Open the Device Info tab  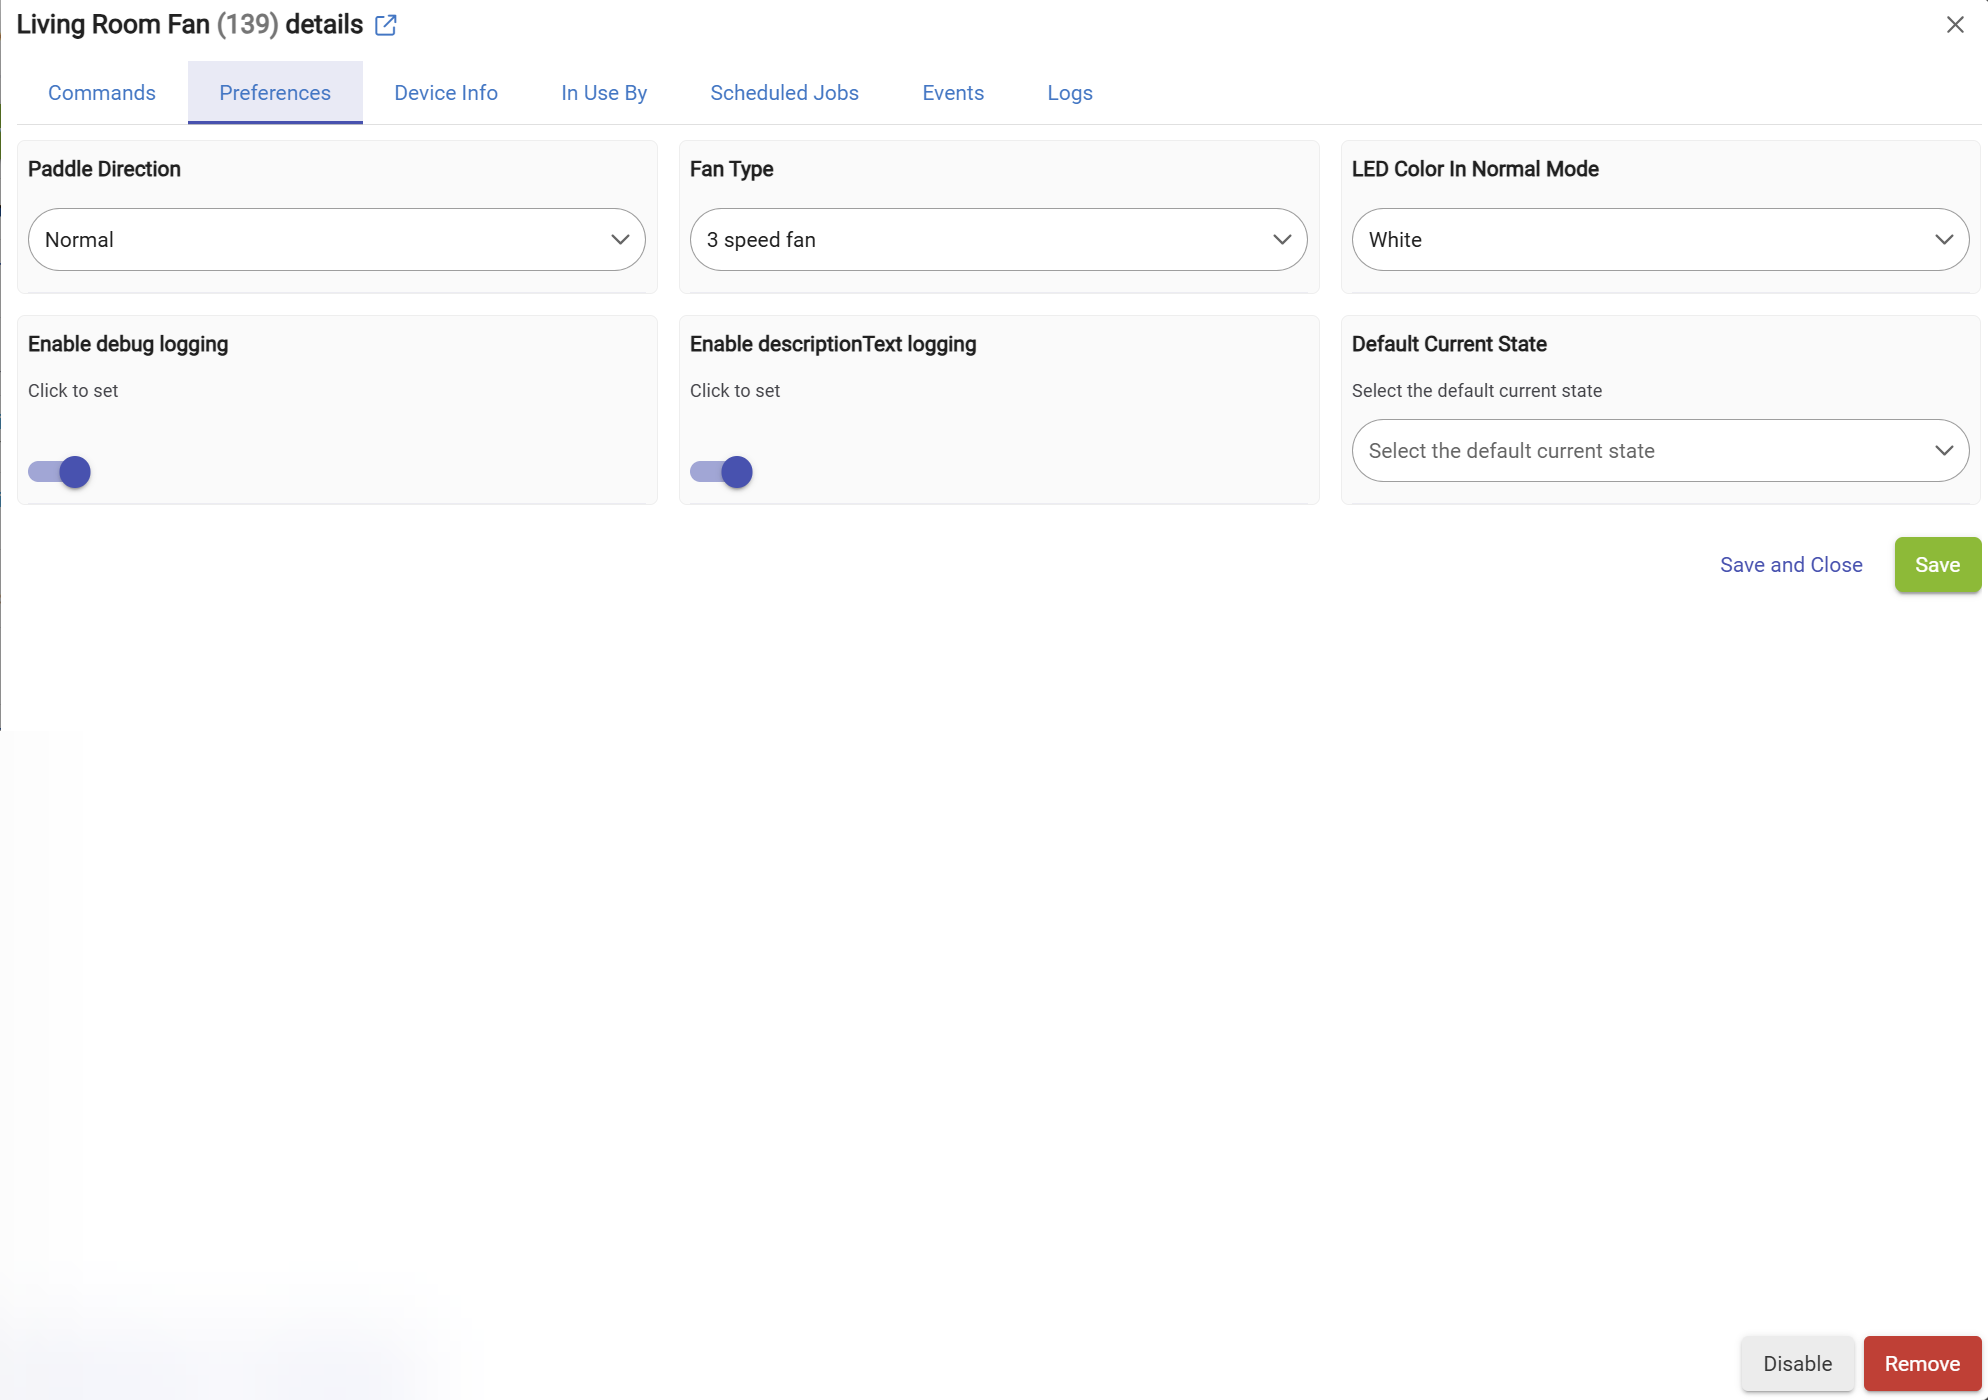pyautogui.click(x=446, y=93)
